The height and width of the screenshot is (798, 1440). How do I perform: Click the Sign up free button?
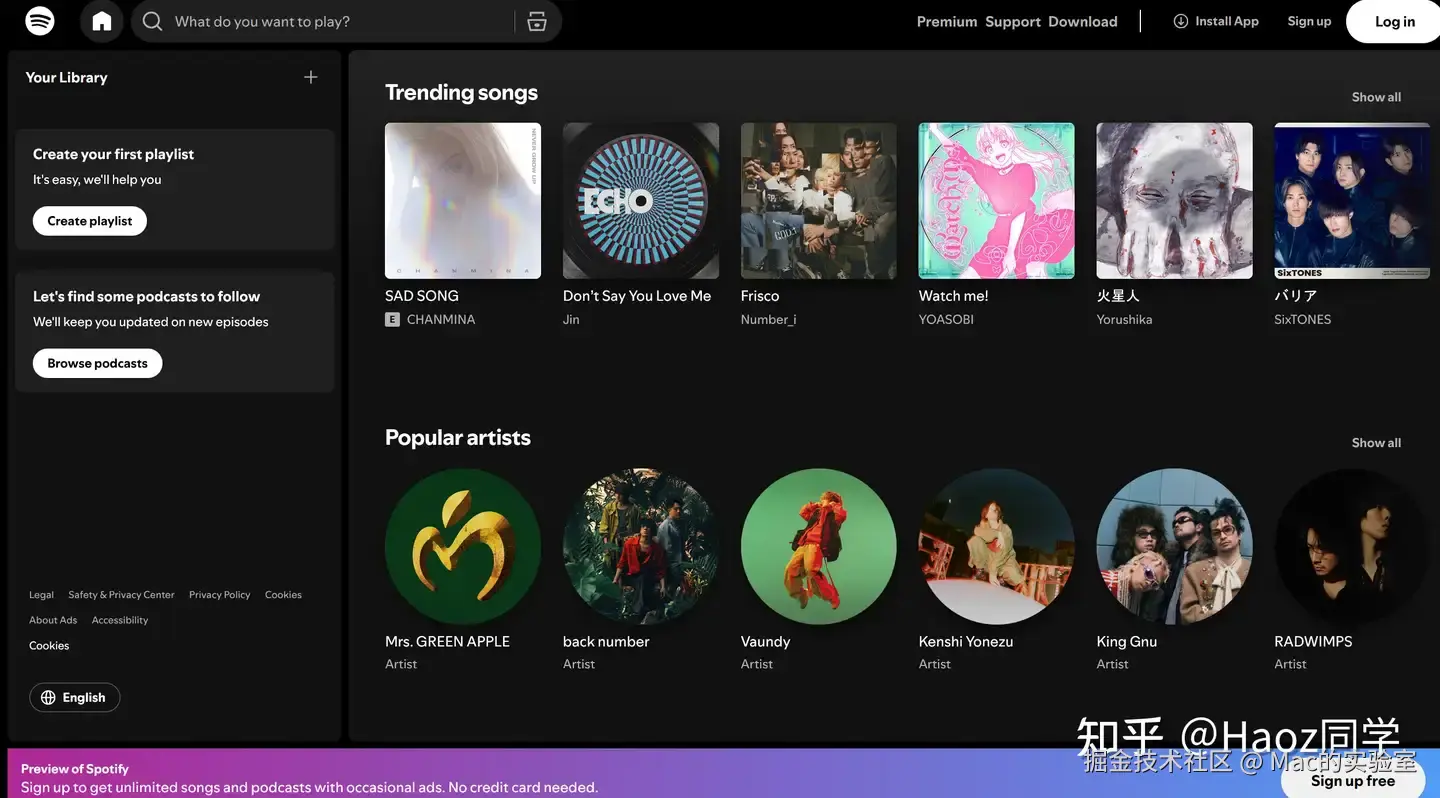coord(1353,781)
